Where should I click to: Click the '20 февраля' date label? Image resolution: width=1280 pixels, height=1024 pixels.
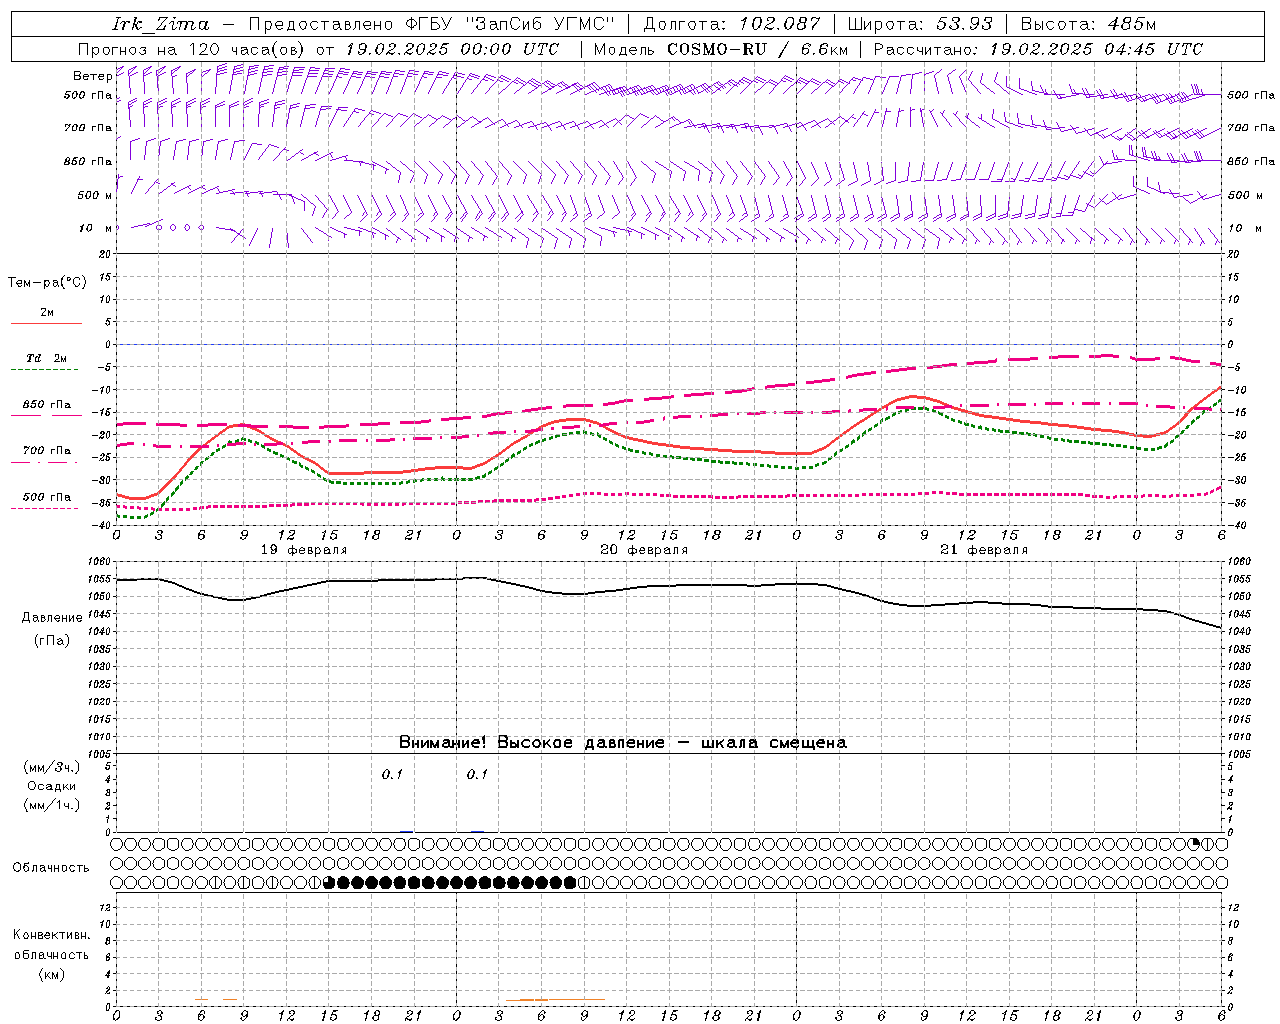[x=644, y=550]
